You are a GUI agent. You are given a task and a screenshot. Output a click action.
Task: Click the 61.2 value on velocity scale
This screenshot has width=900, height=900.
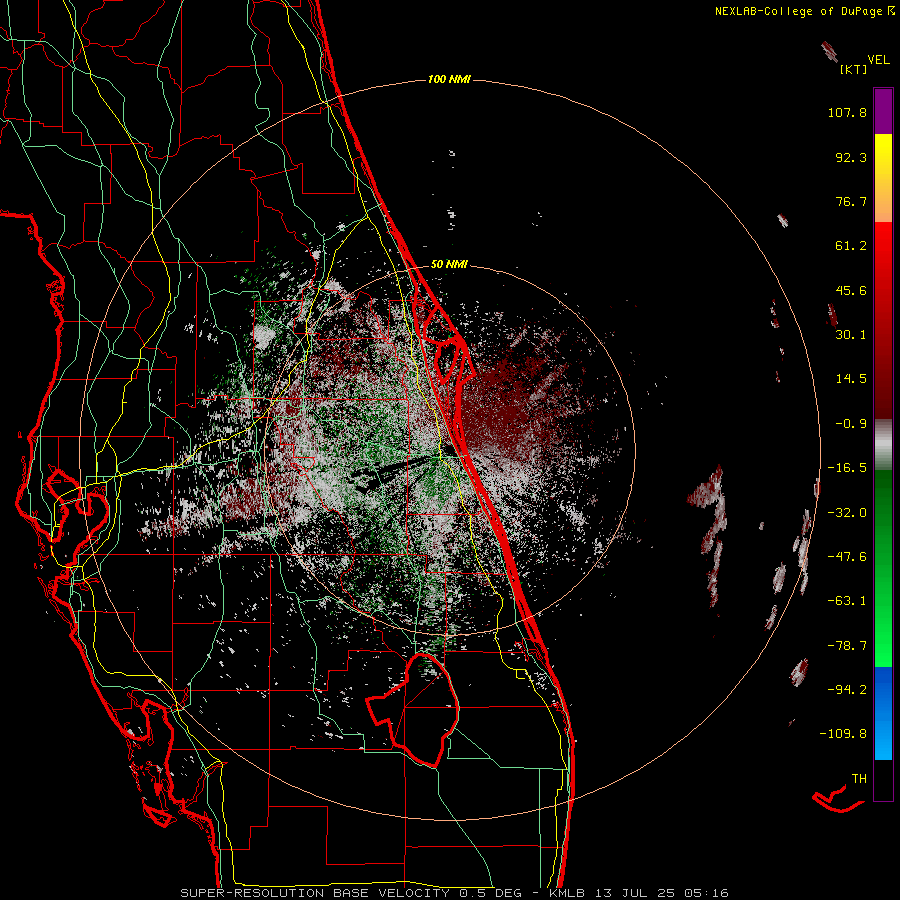[x=851, y=246]
